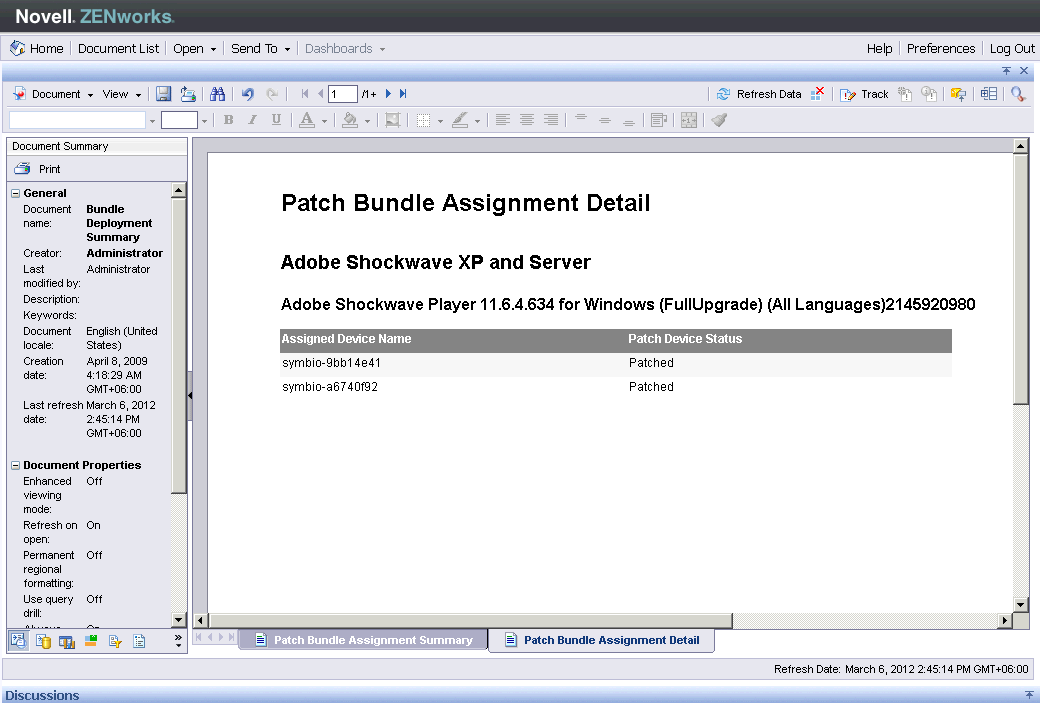Align text right
The height and width of the screenshot is (703, 1040).
coord(551,120)
